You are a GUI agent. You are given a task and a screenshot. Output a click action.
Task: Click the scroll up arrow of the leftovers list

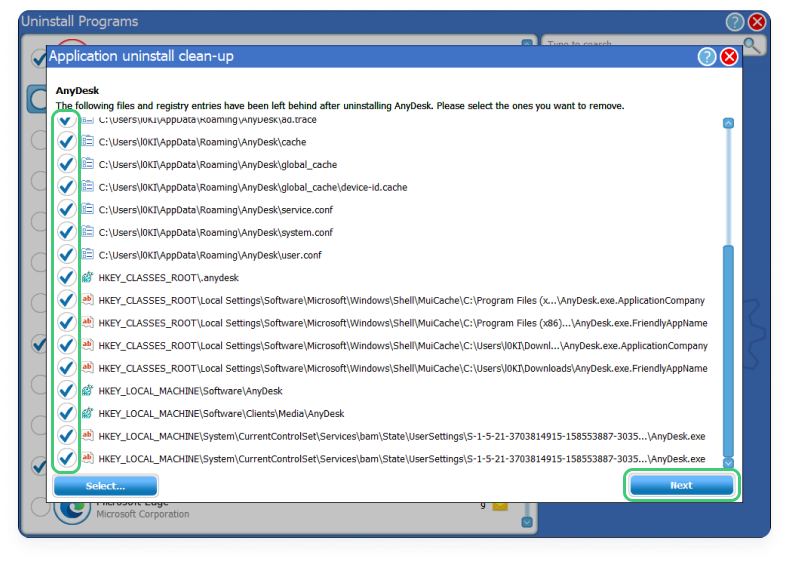728,123
